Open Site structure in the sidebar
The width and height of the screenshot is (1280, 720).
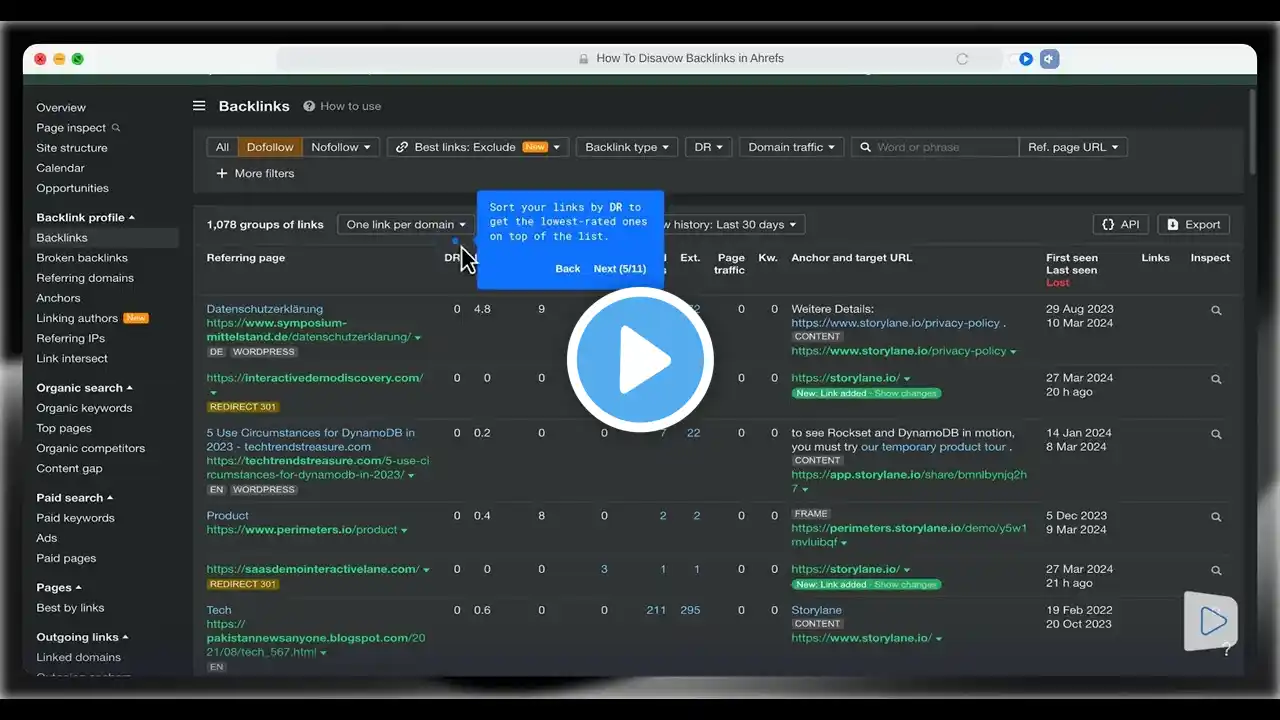tap(72, 148)
